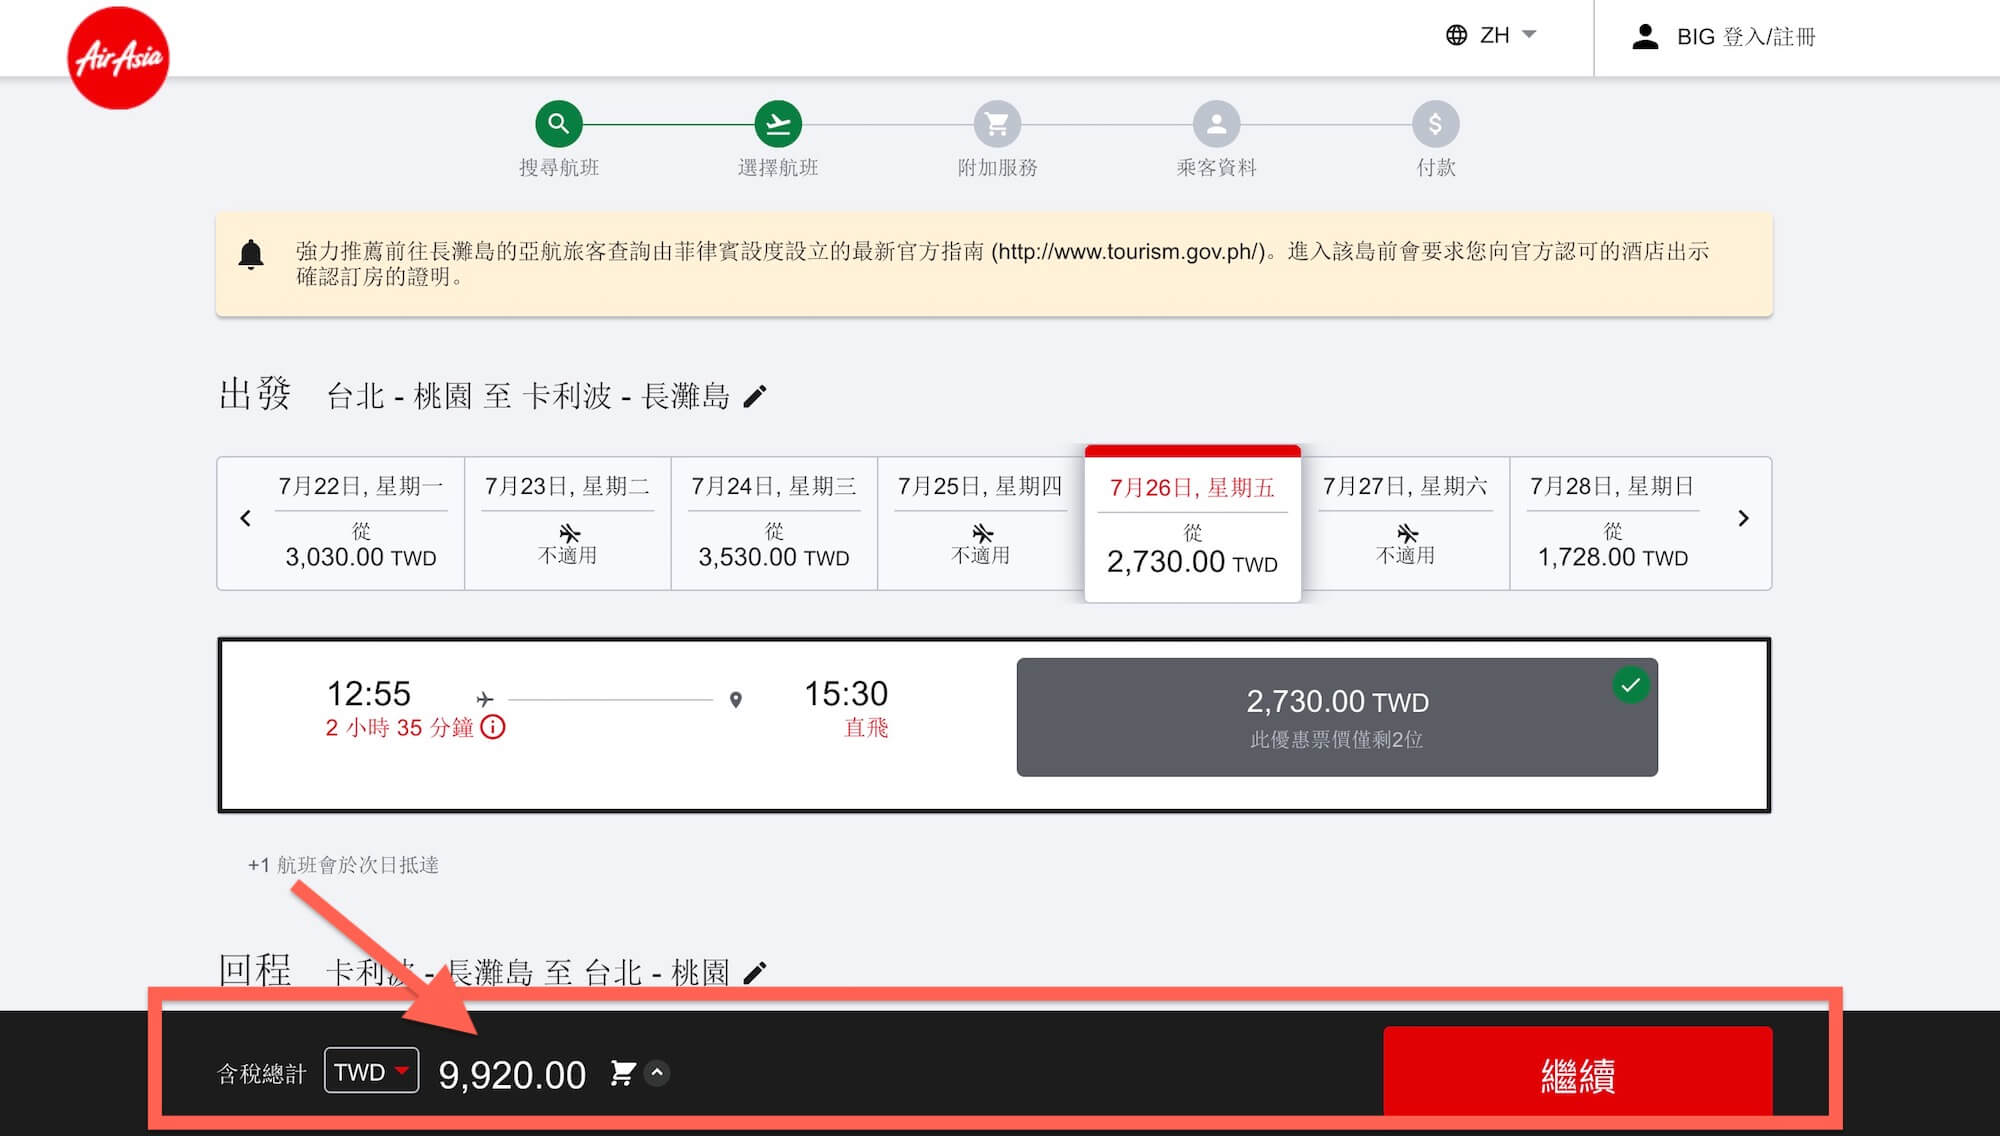The width and height of the screenshot is (2000, 1136).
Task: Click the add-ons shopping cart step icon
Action: (x=997, y=124)
